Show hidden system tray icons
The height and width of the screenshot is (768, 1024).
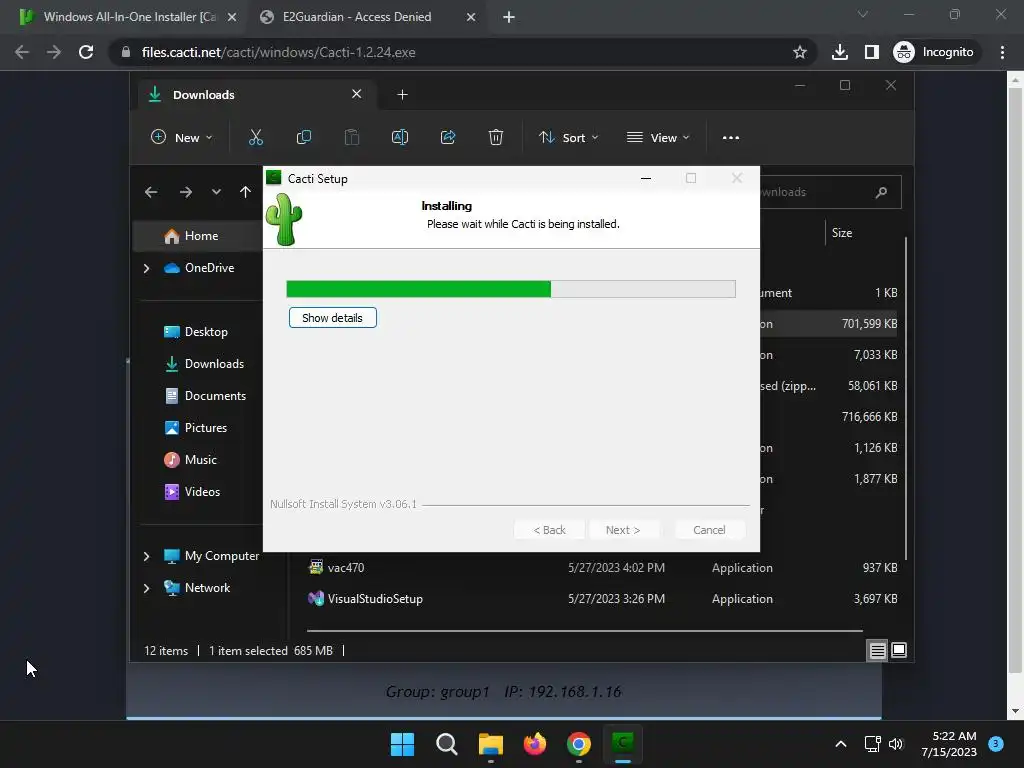[841, 744]
